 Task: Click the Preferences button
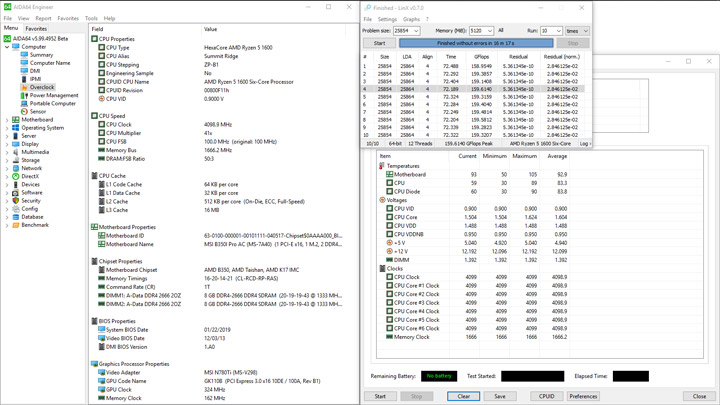[583, 396]
